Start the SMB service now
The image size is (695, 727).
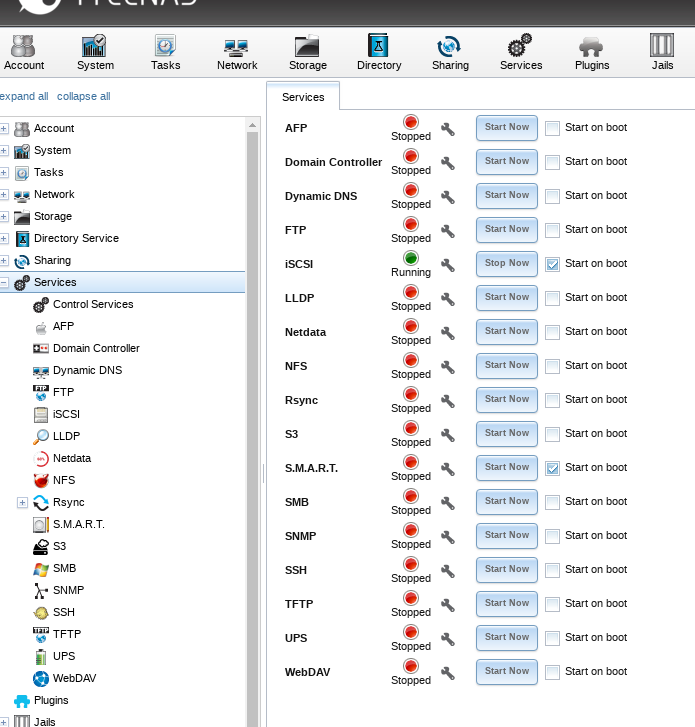pos(507,502)
